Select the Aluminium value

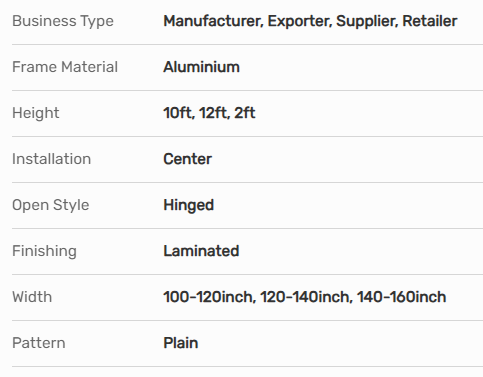[x=201, y=67]
